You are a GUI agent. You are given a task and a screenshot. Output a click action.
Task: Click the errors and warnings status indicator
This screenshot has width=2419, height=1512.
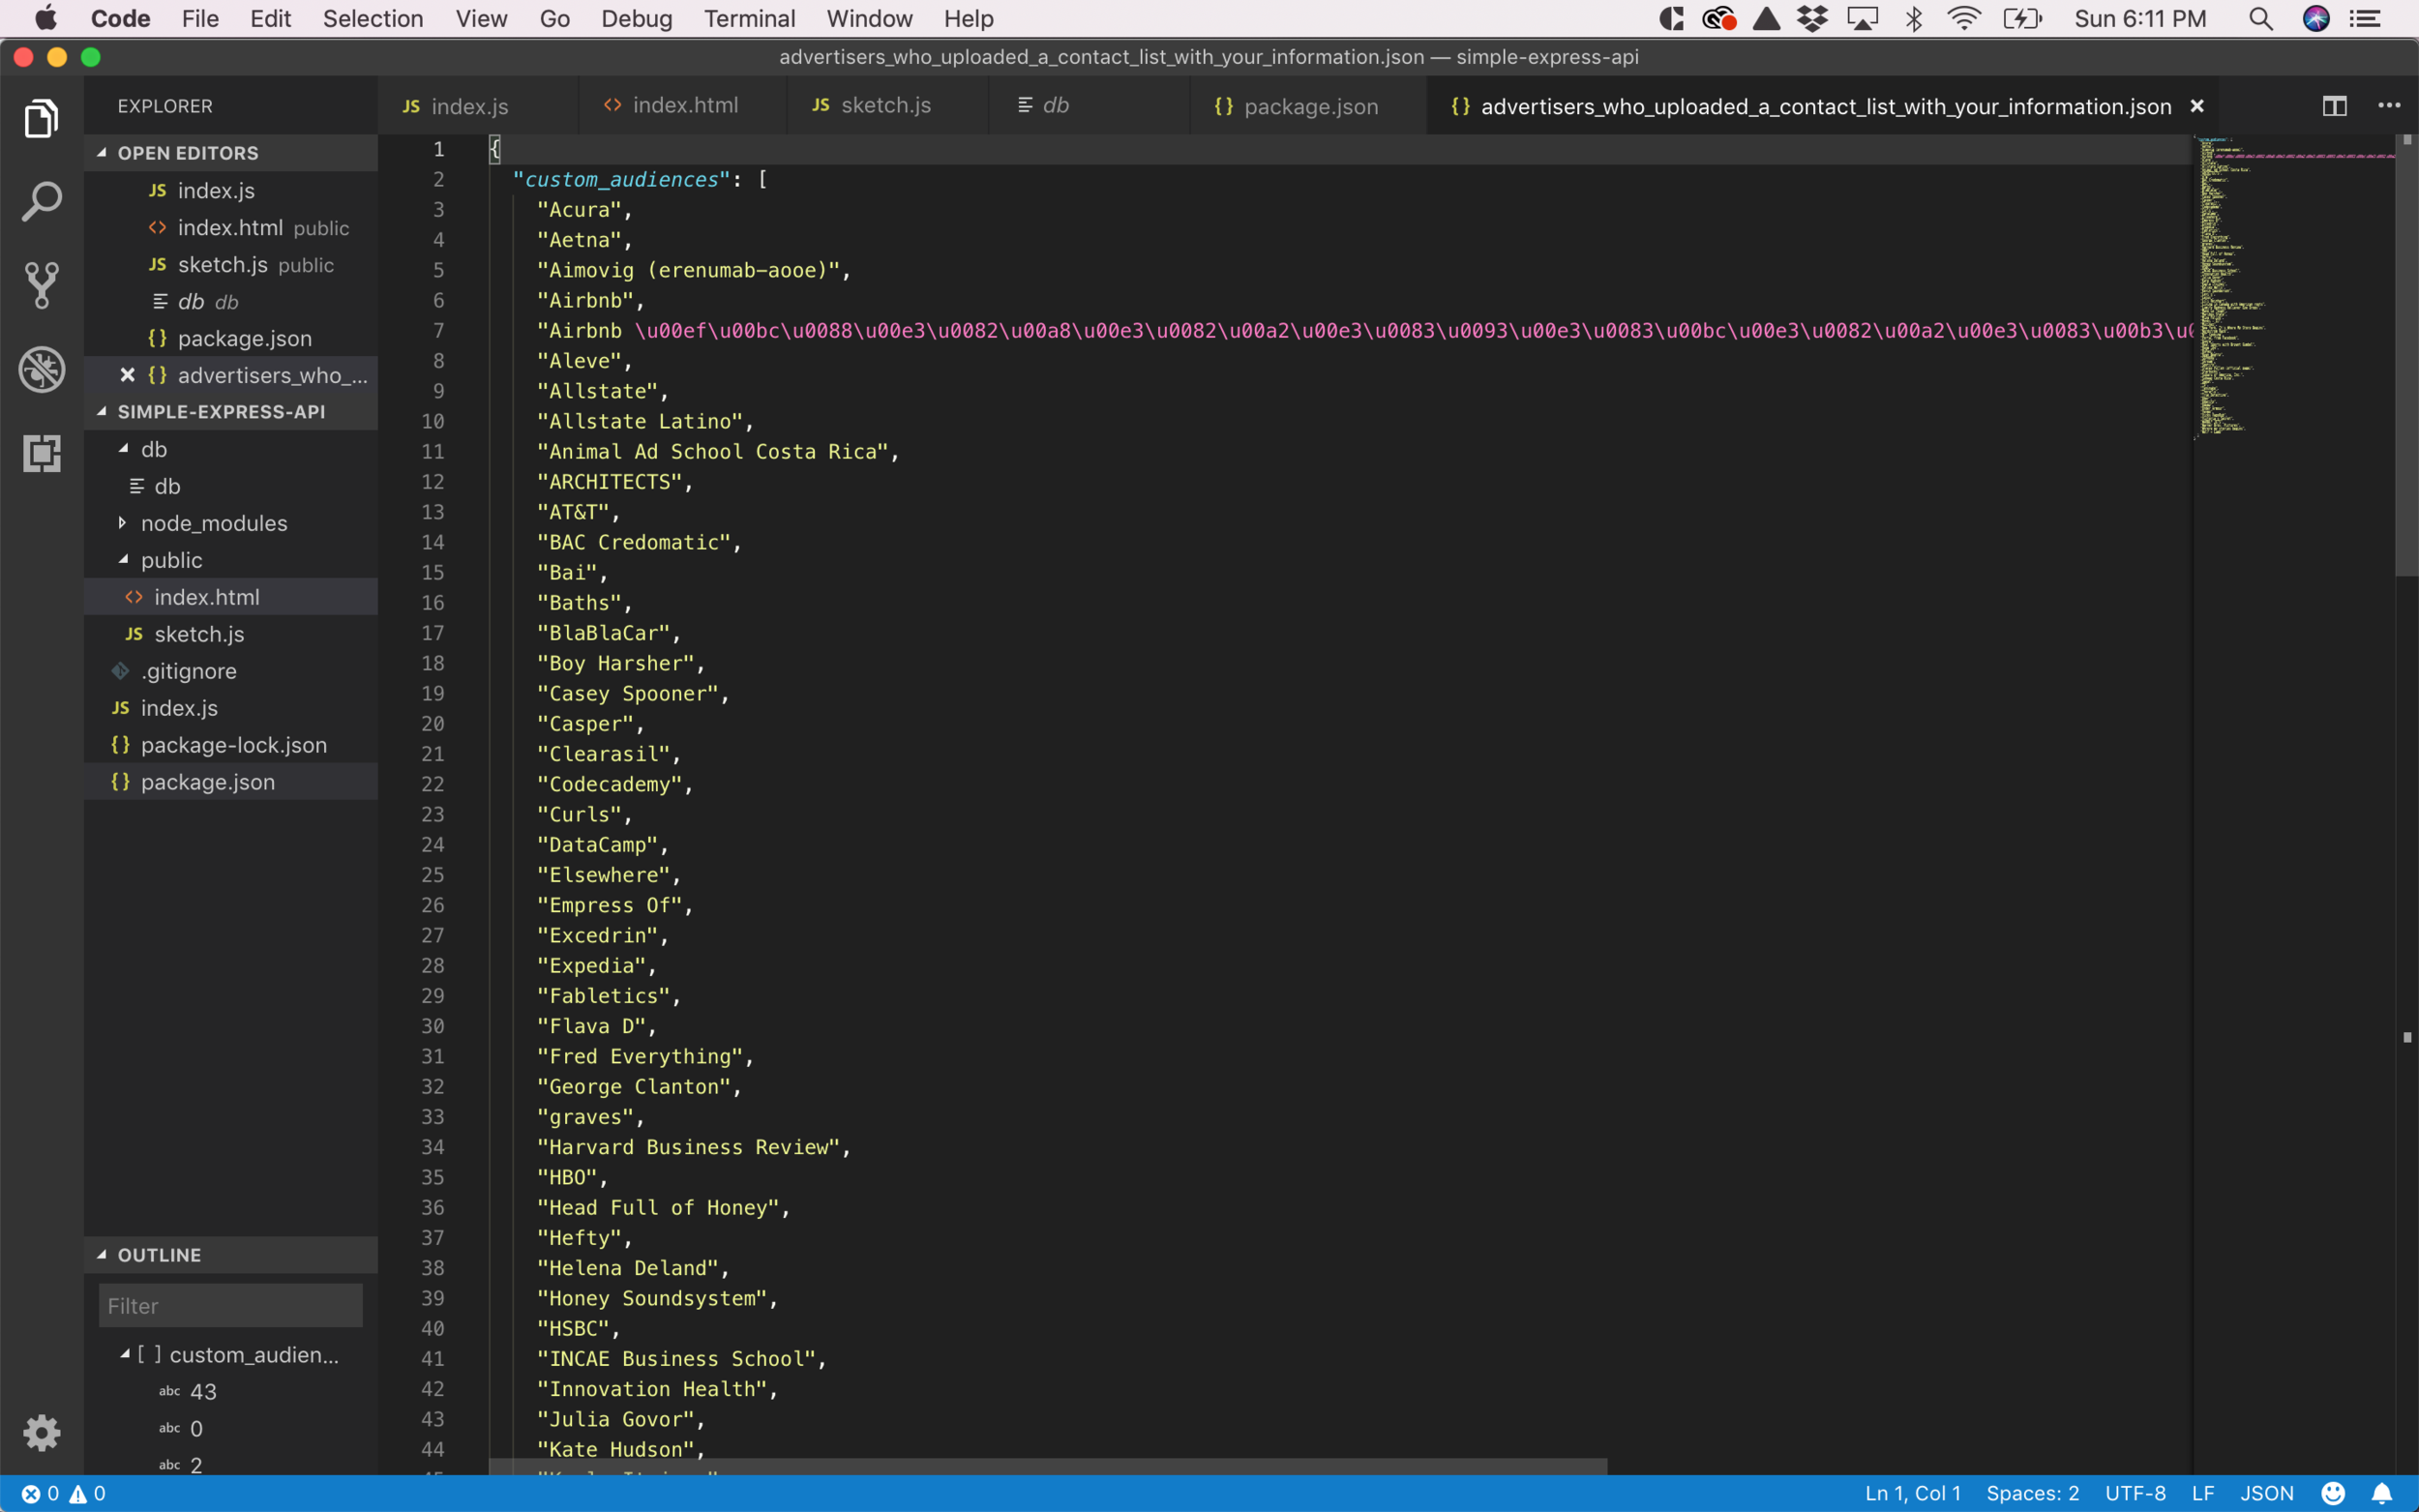[63, 1493]
